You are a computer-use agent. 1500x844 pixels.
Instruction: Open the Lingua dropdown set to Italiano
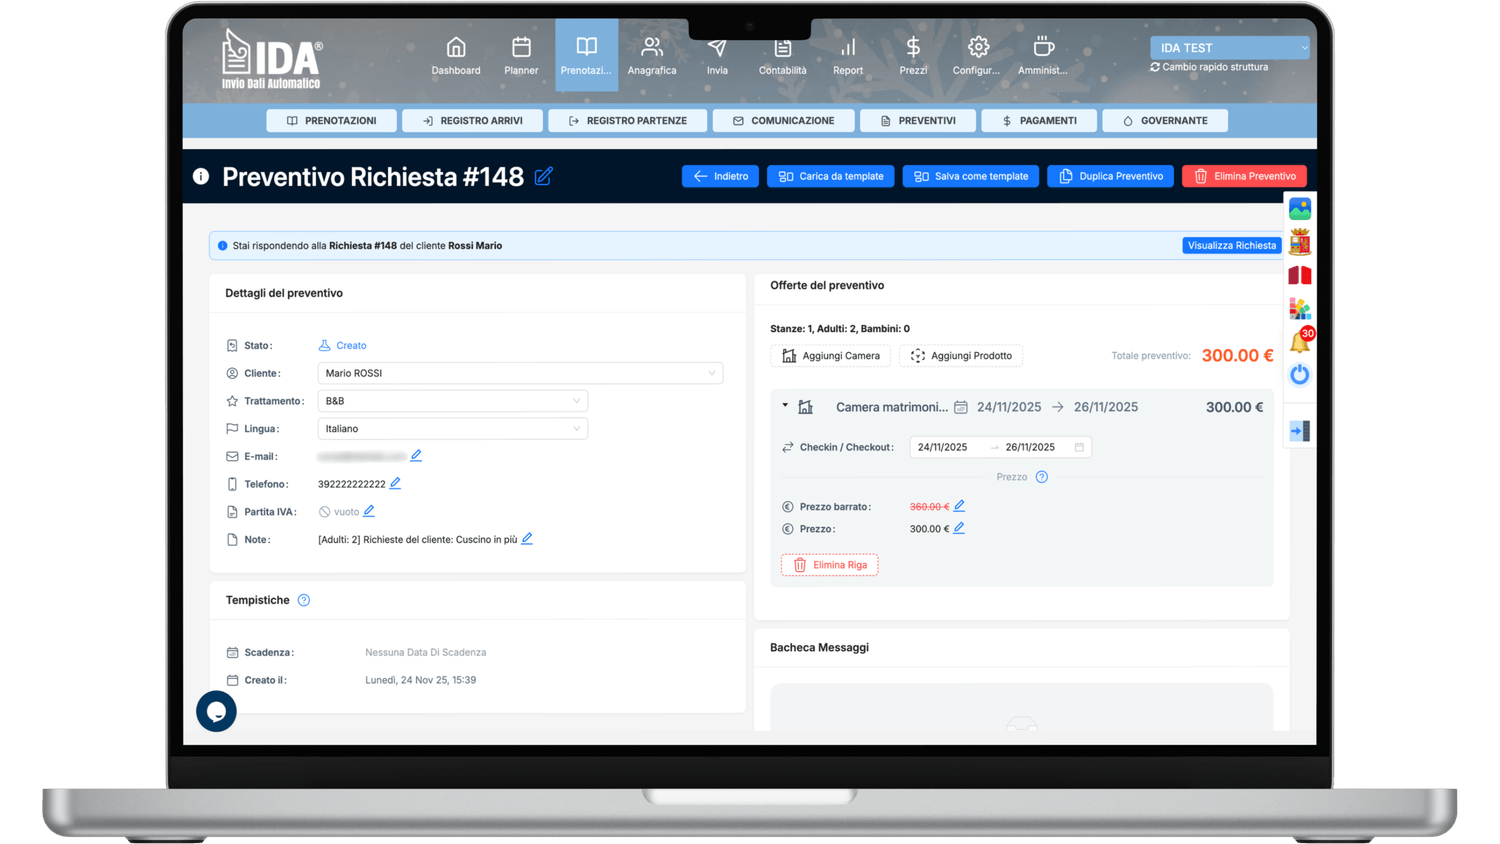(x=452, y=429)
